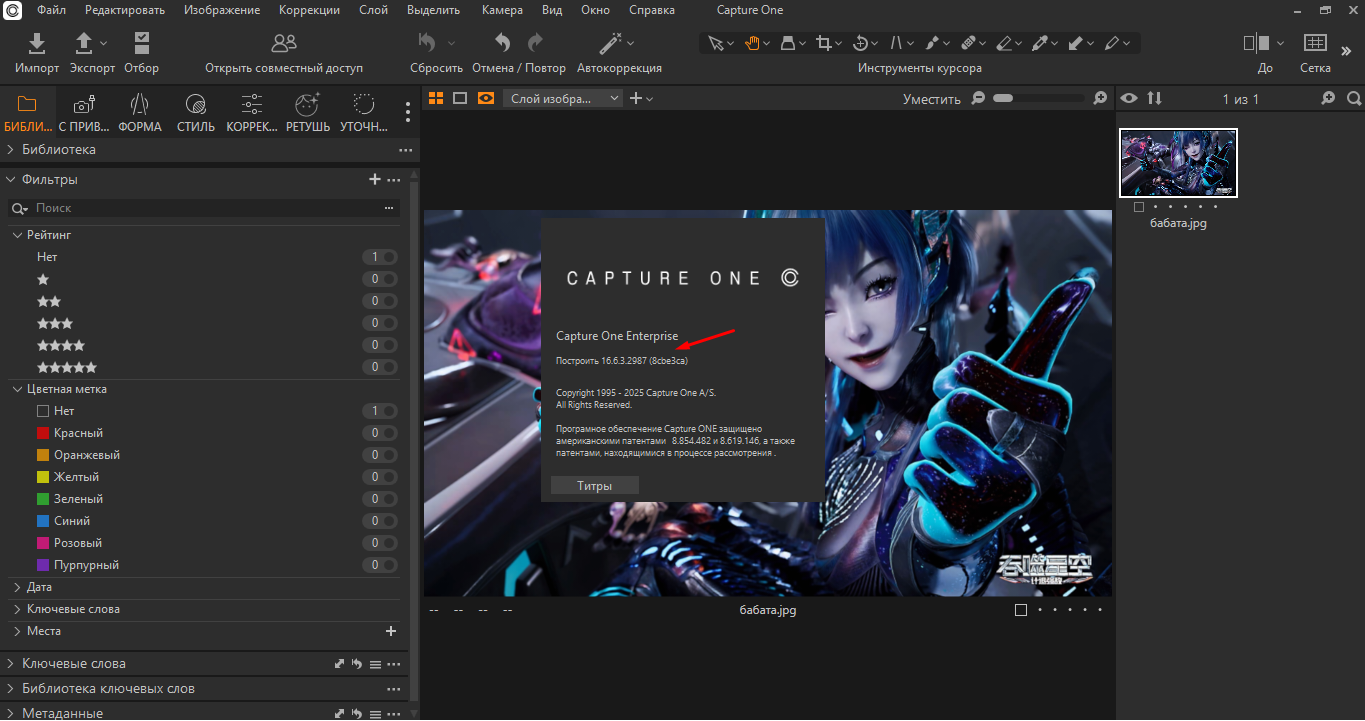This screenshot has height=721, width=1365.
Task: Click the add plus next to Места
Action: tap(391, 631)
